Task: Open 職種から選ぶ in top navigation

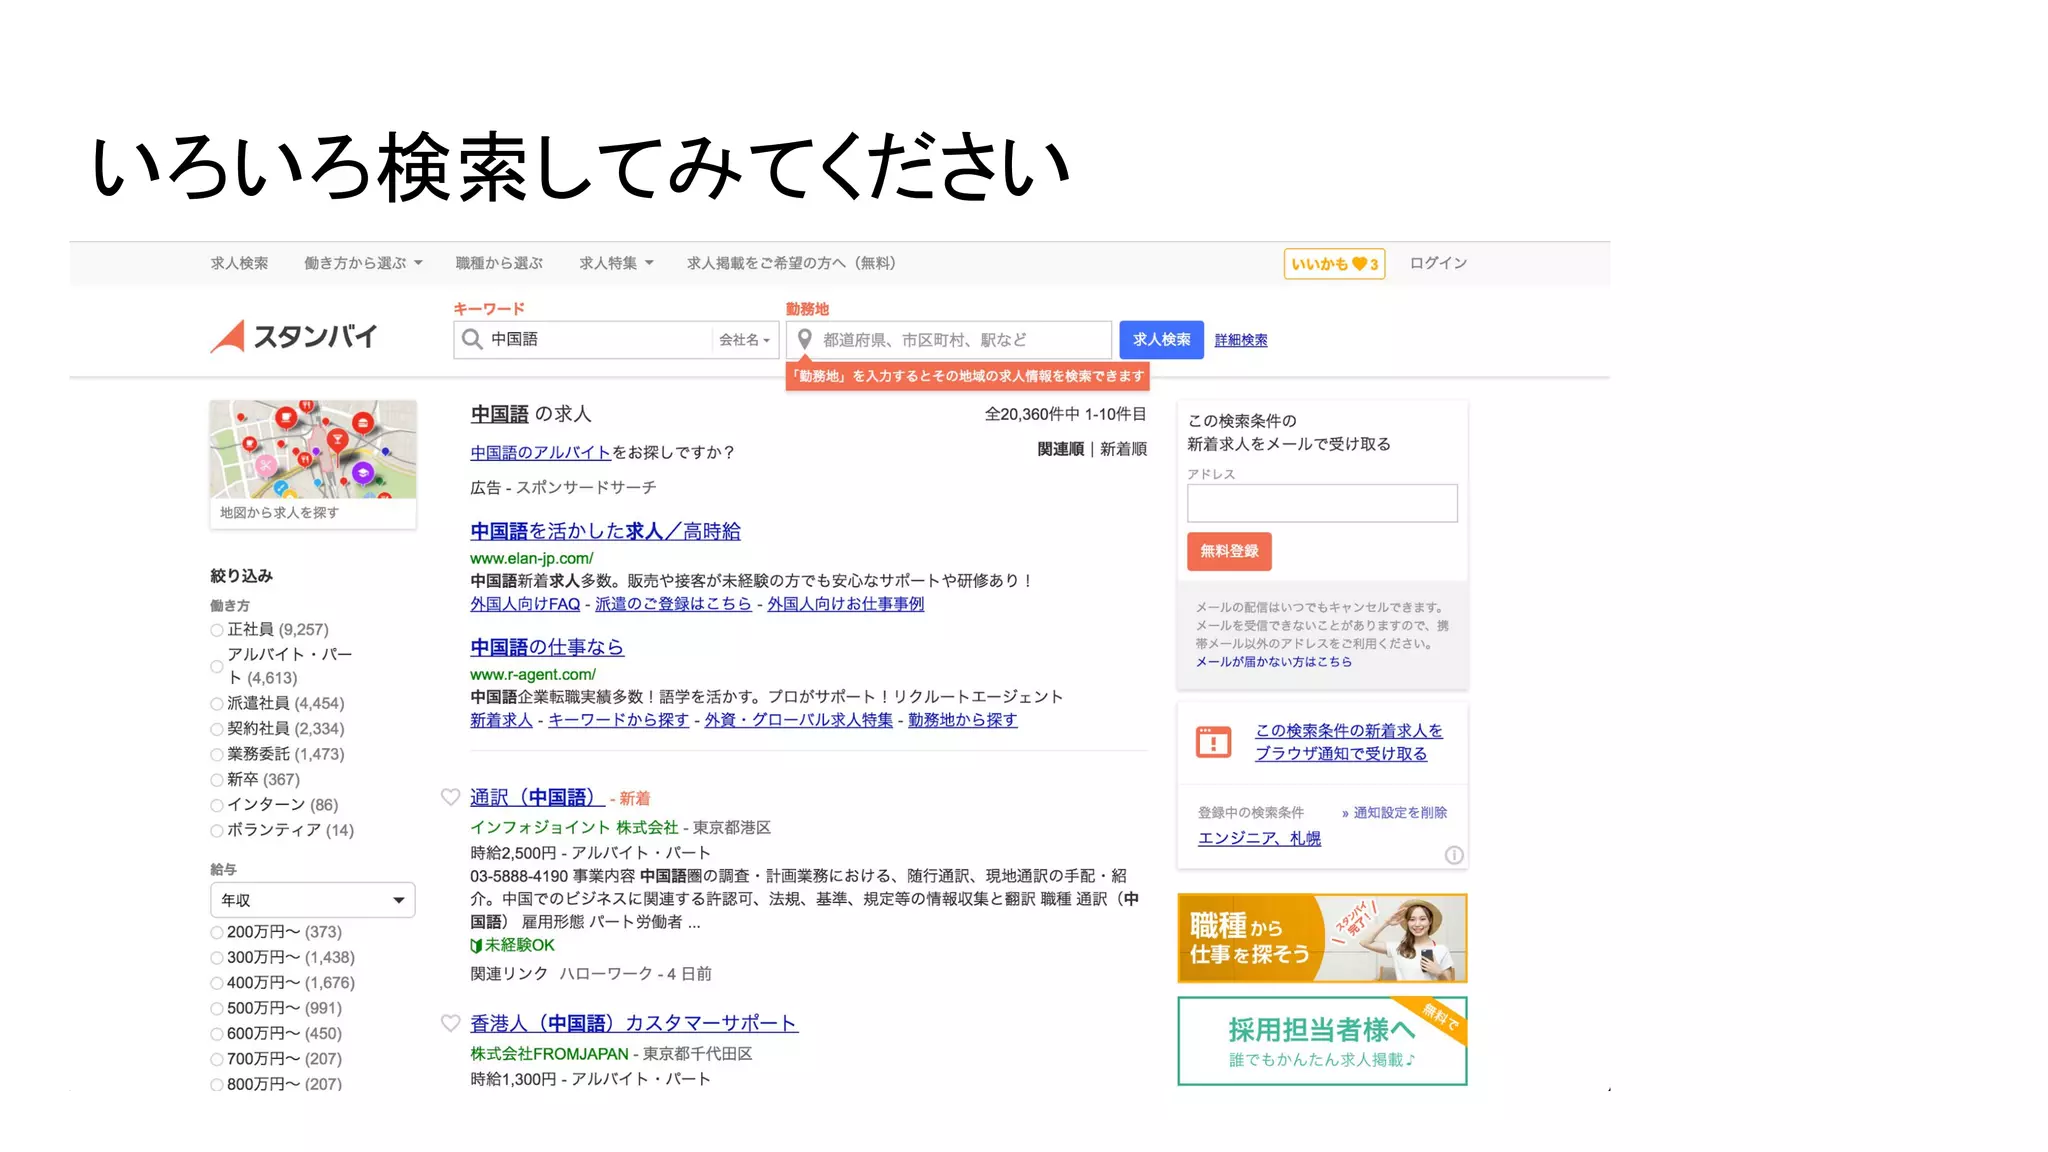Action: [x=499, y=263]
